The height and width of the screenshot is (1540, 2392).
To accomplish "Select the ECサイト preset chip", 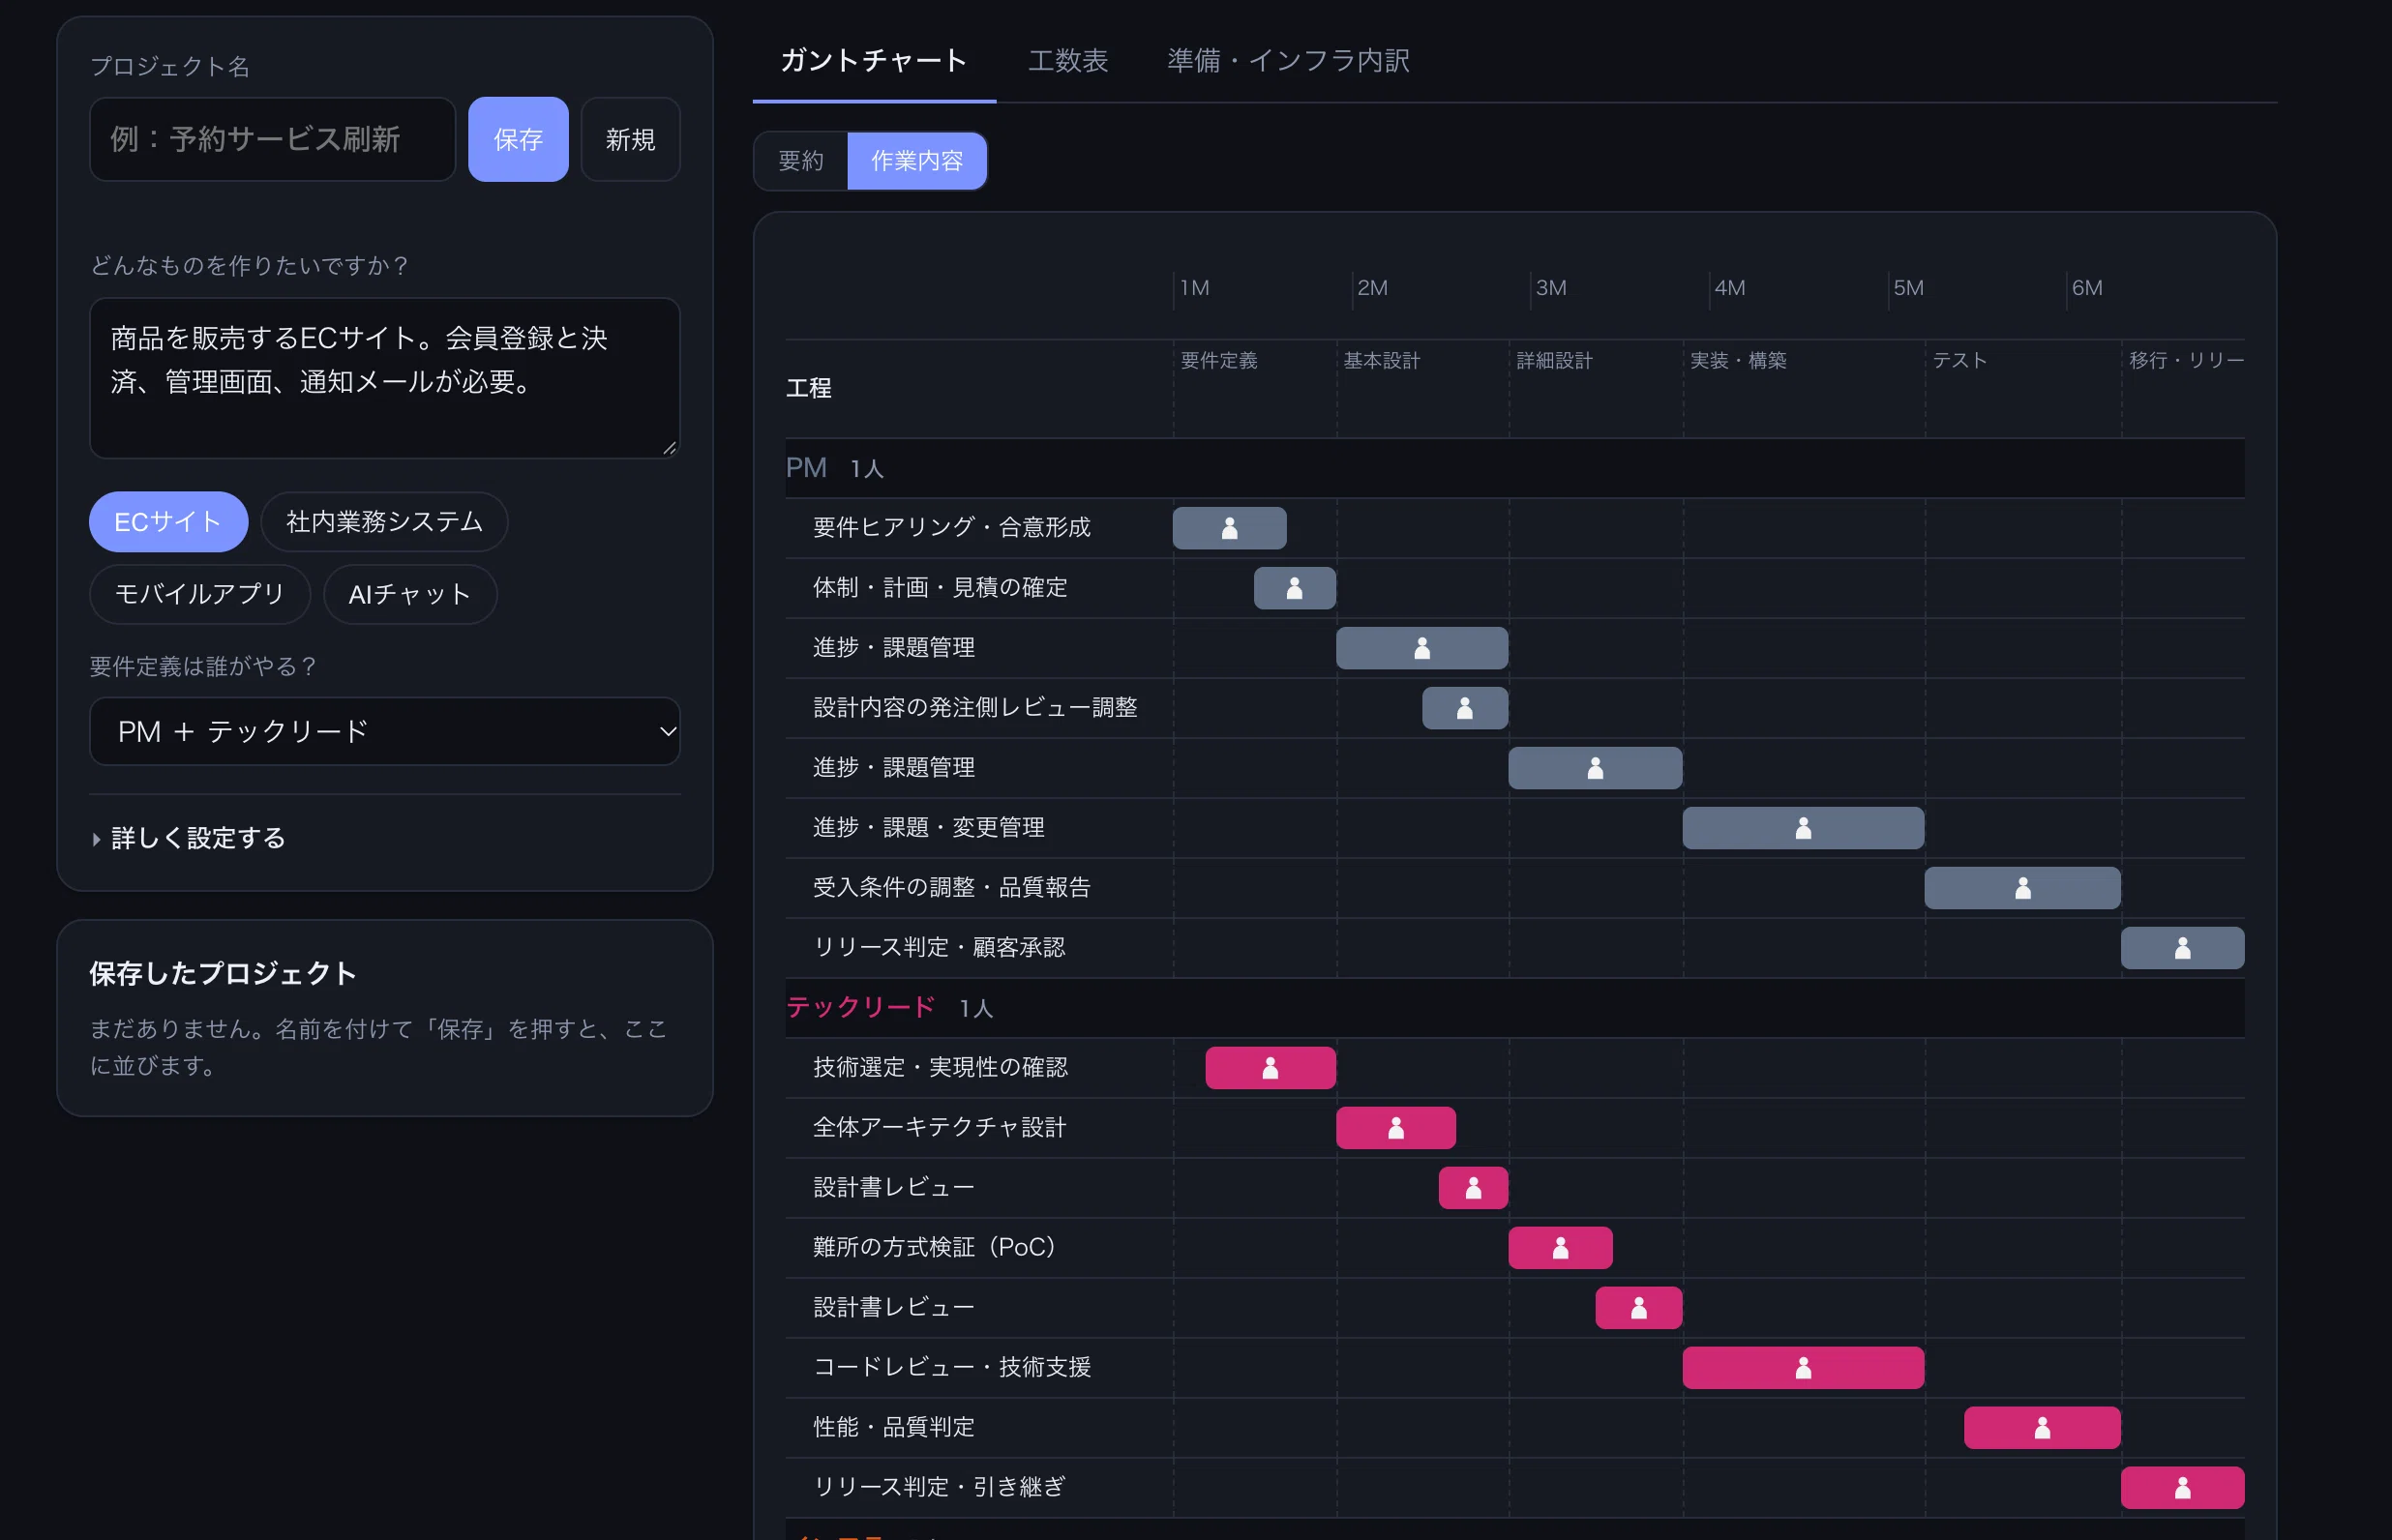I will [168, 522].
